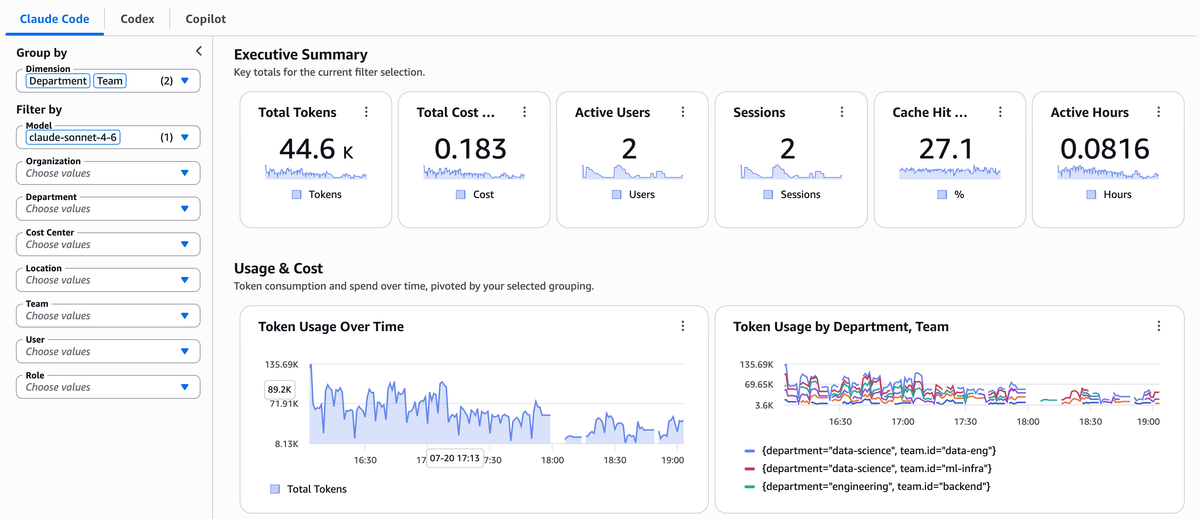Viewport: 1200px width, 519px height.
Task: Open the Cache Hit card options menu
Action: pyautogui.click(x=1000, y=113)
